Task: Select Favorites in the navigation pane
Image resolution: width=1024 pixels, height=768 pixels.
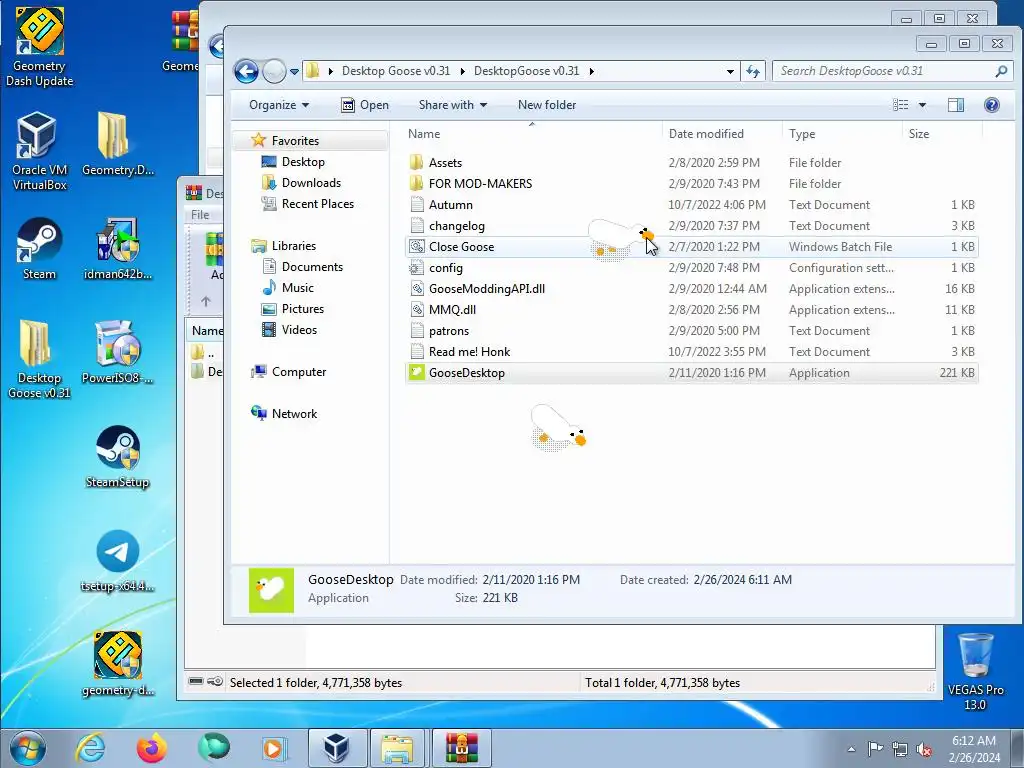Action: (x=295, y=141)
